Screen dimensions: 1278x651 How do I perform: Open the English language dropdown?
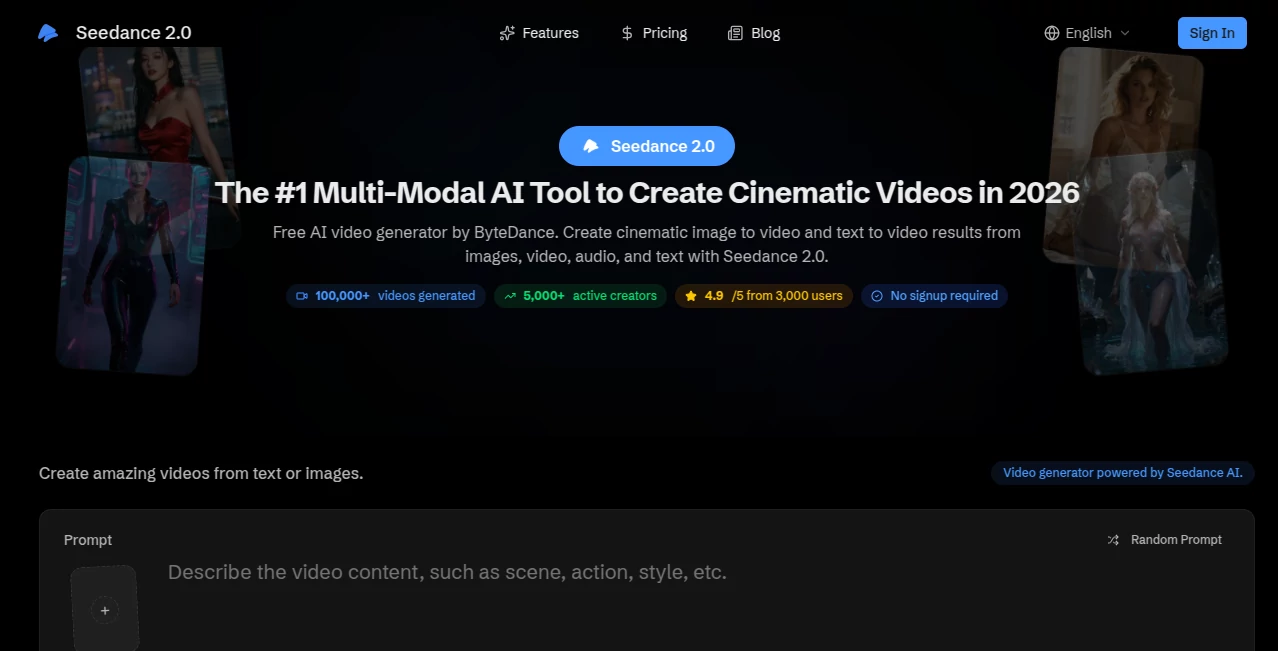click(1087, 32)
